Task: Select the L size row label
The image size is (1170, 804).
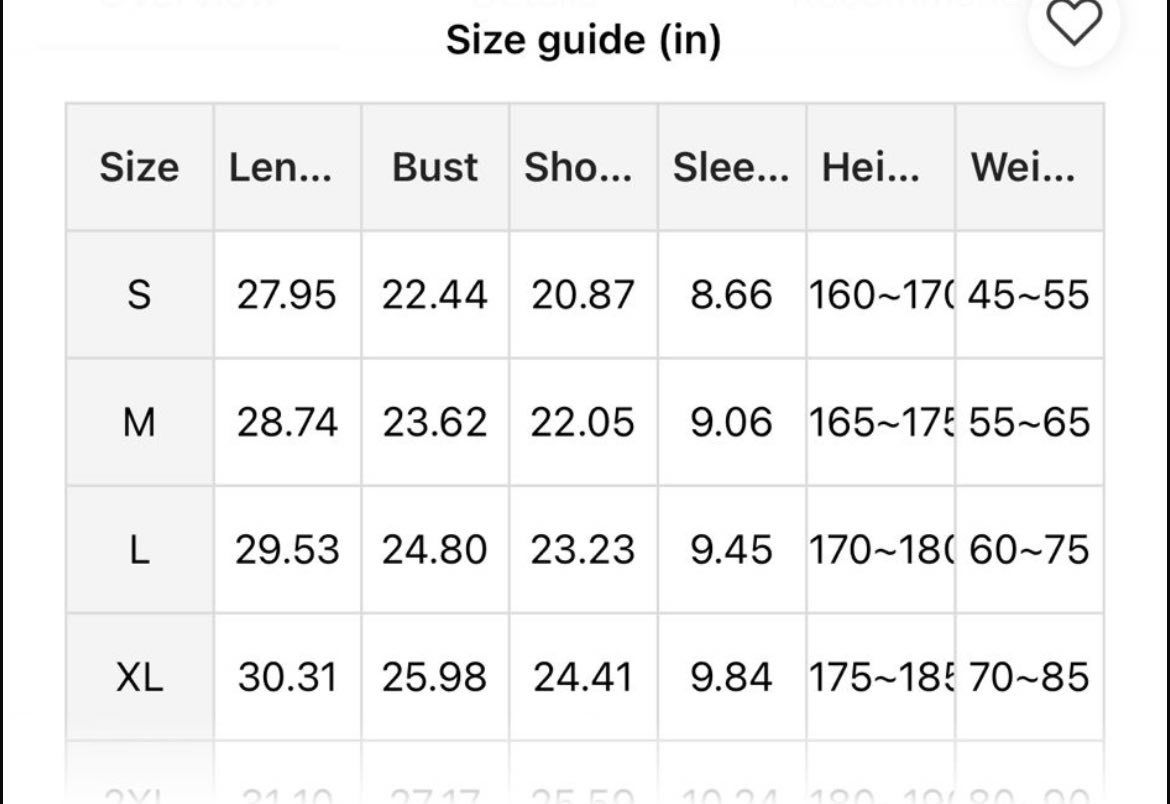Action: click(139, 550)
